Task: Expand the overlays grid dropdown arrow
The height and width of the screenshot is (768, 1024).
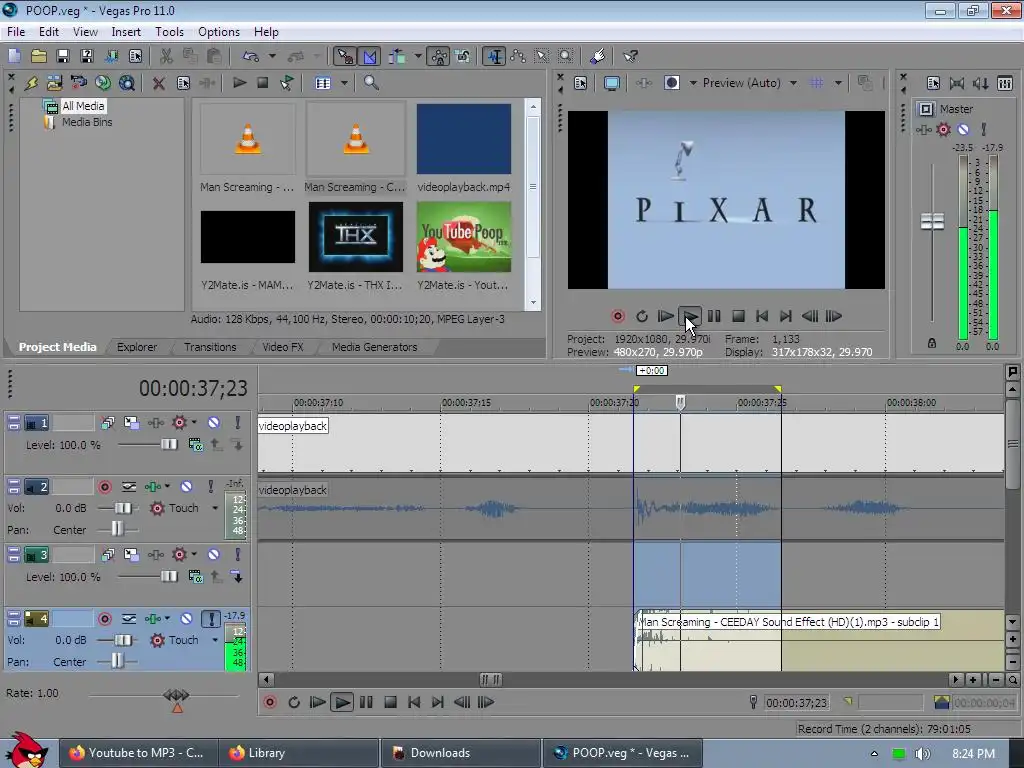Action: [838, 83]
